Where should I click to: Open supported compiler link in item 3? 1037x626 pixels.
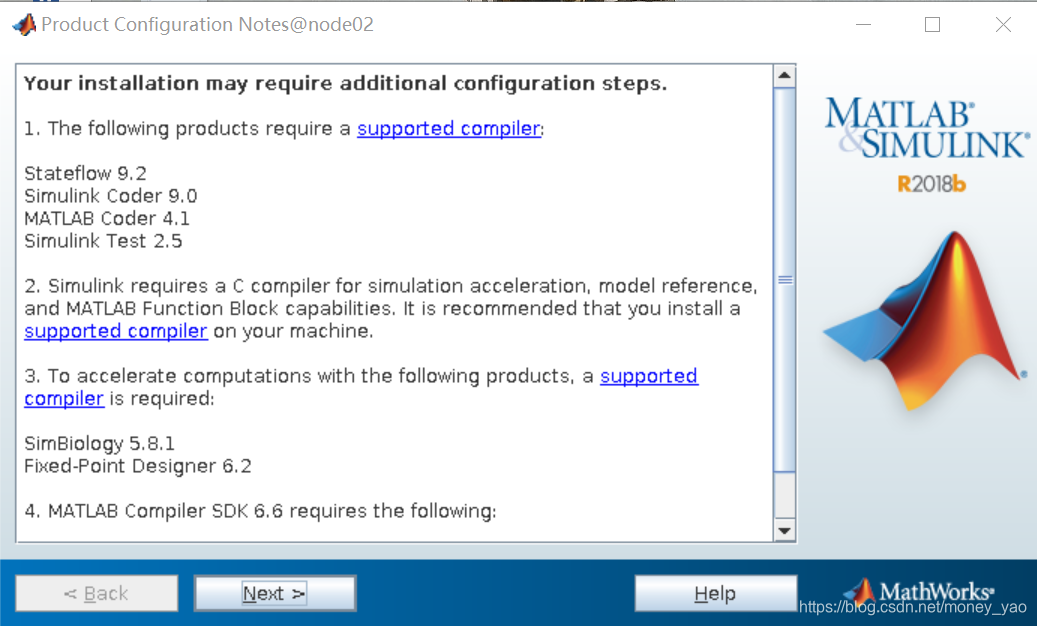point(648,376)
